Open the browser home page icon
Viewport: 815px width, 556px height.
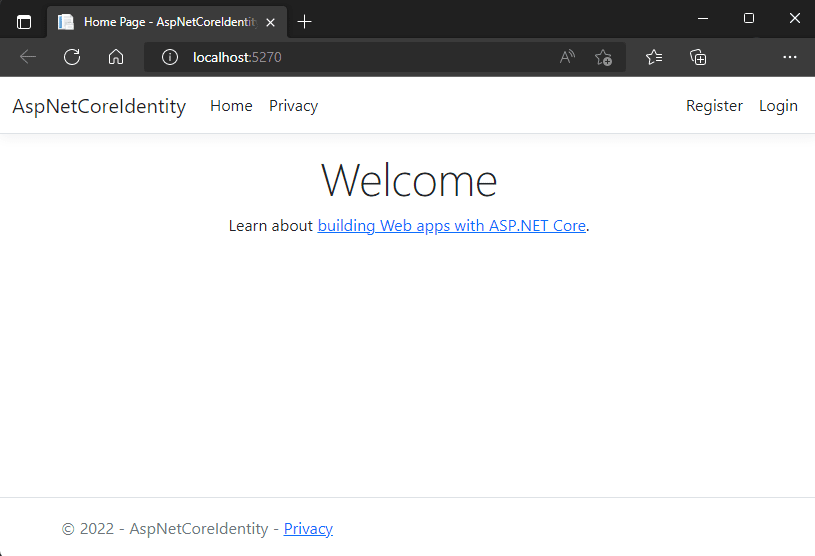[116, 57]
